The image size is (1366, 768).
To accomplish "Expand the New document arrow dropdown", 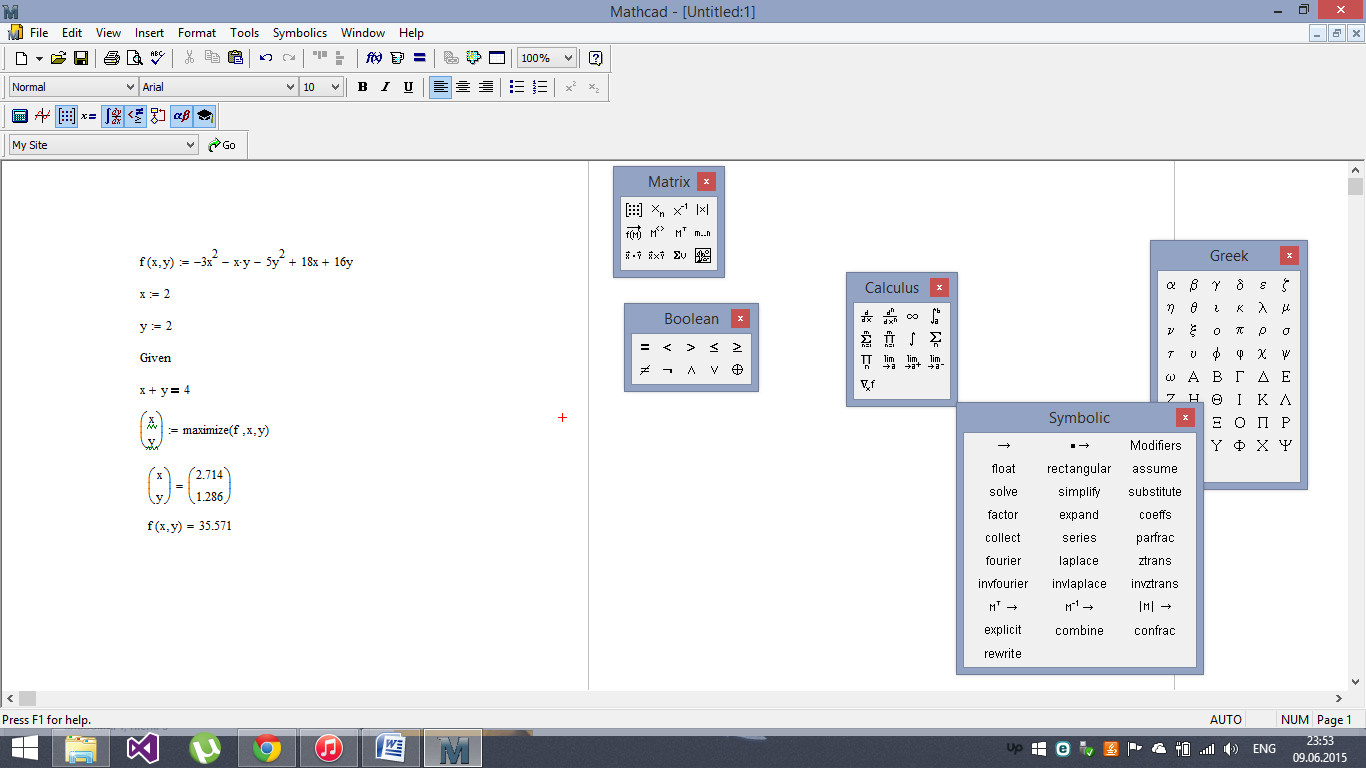I will coord(38,58).
